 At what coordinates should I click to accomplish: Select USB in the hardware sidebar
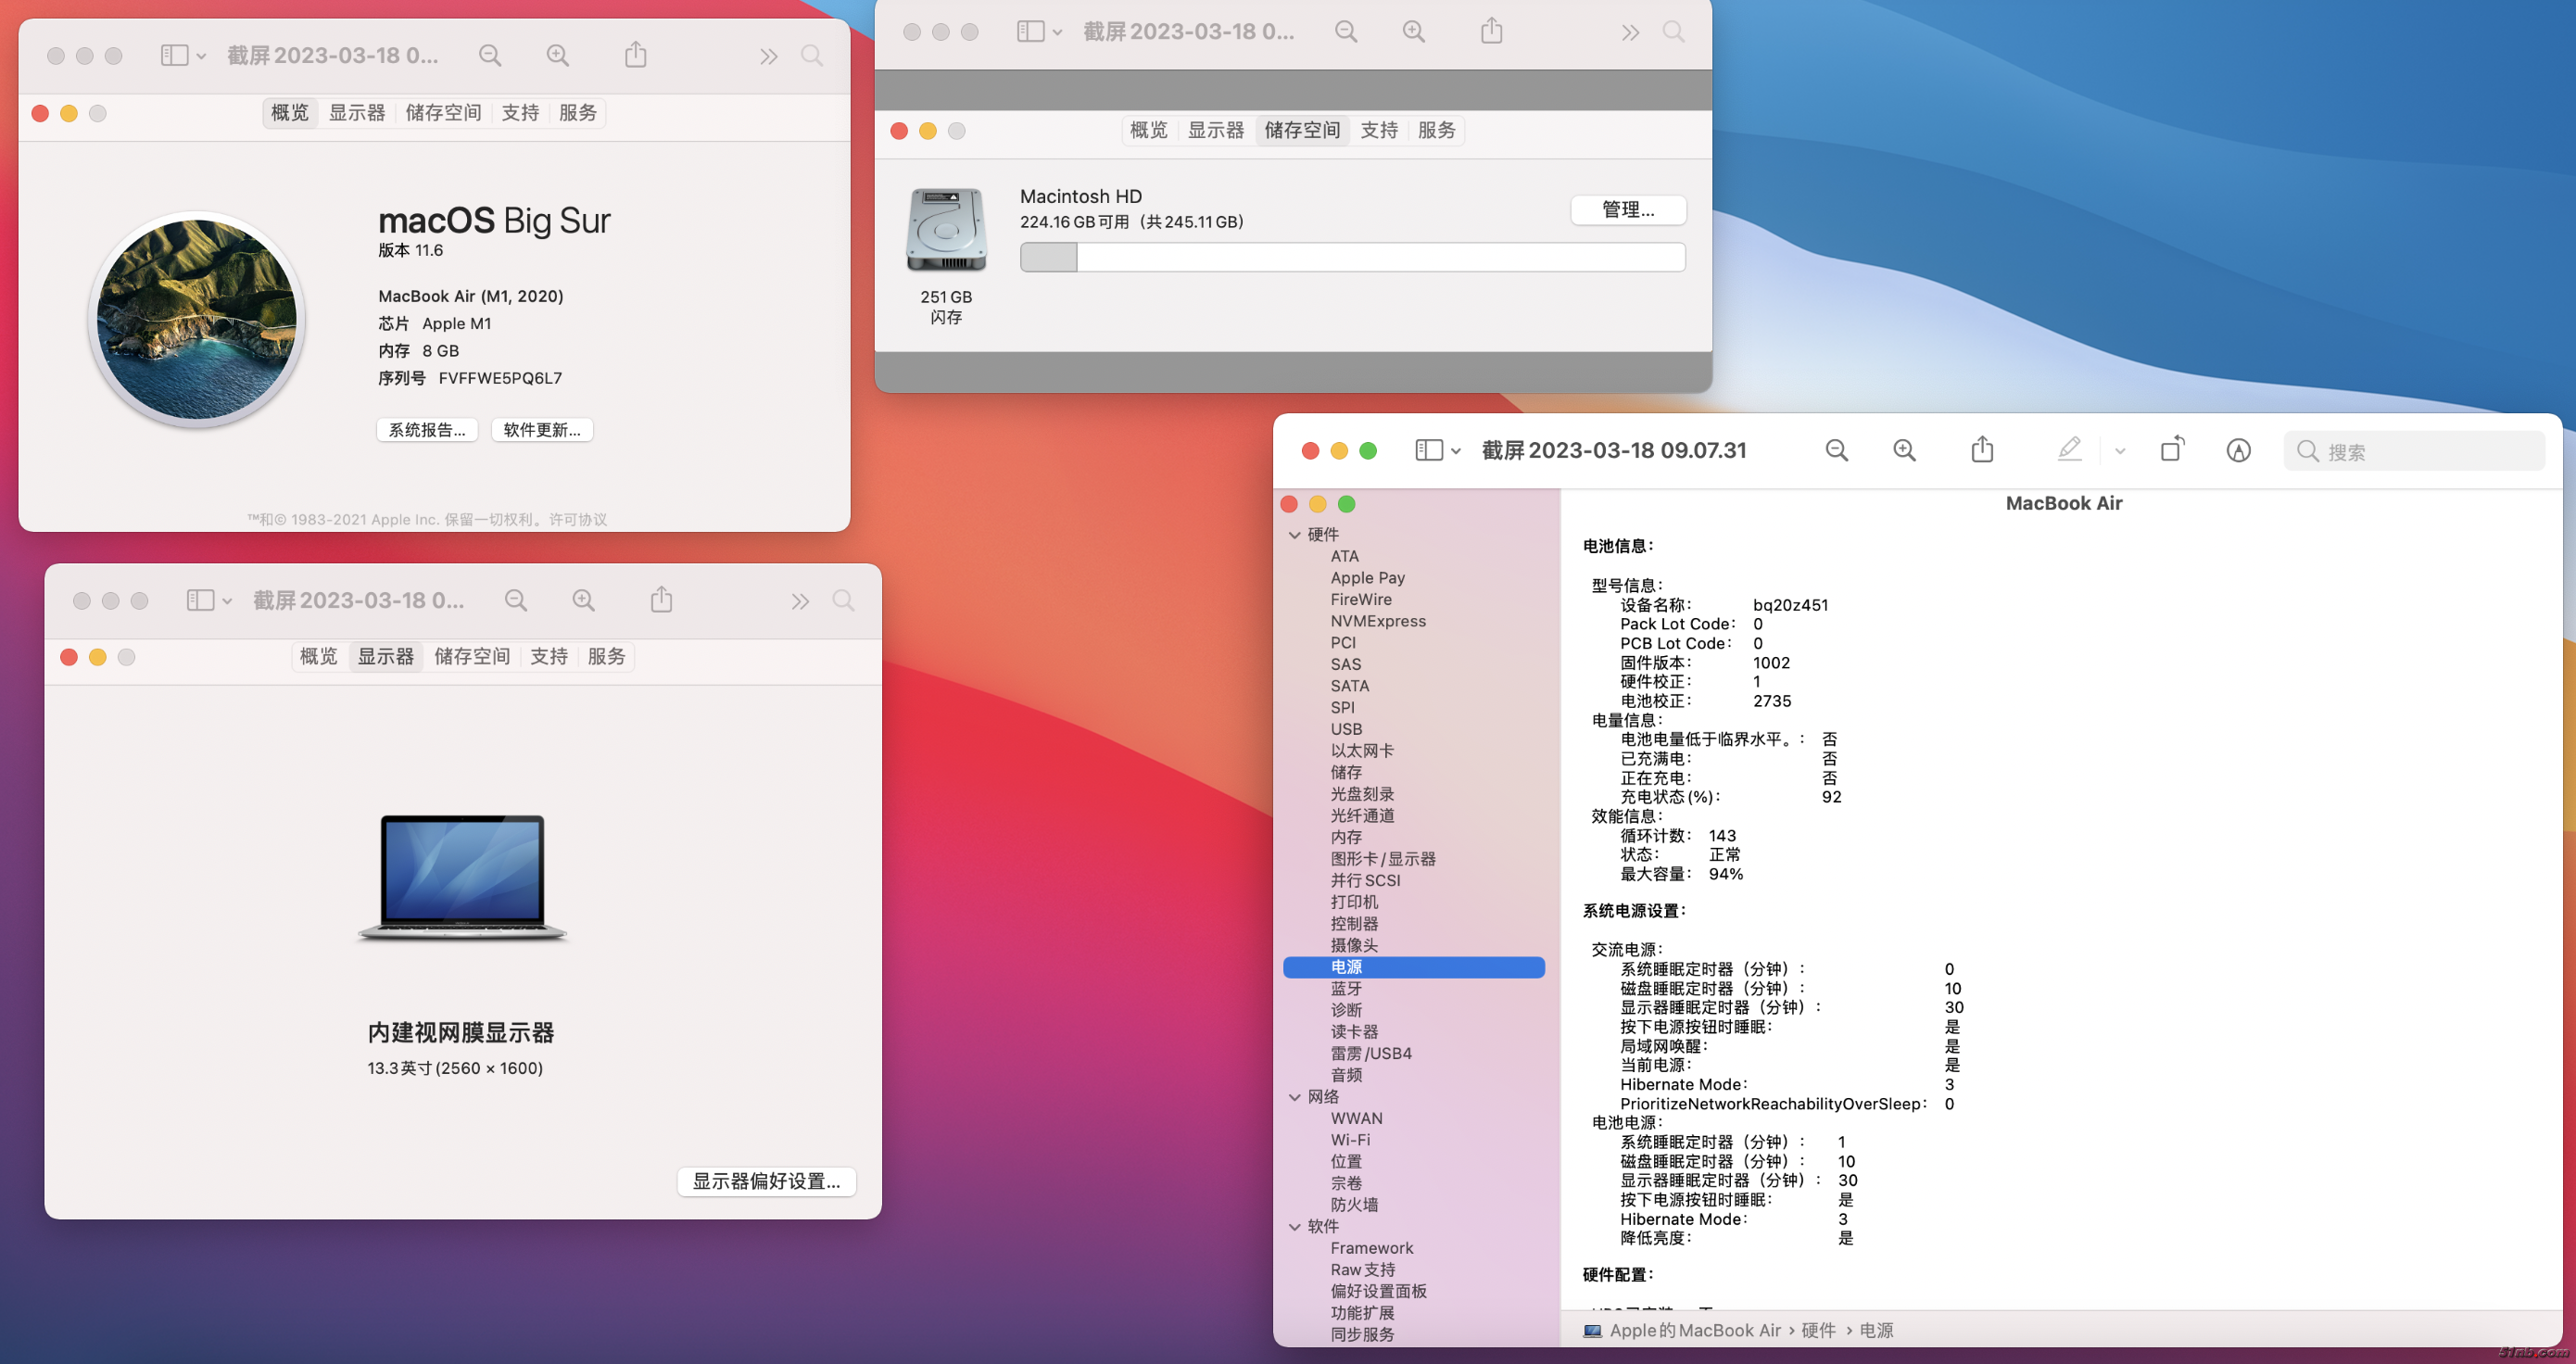tap(1346, 729)
